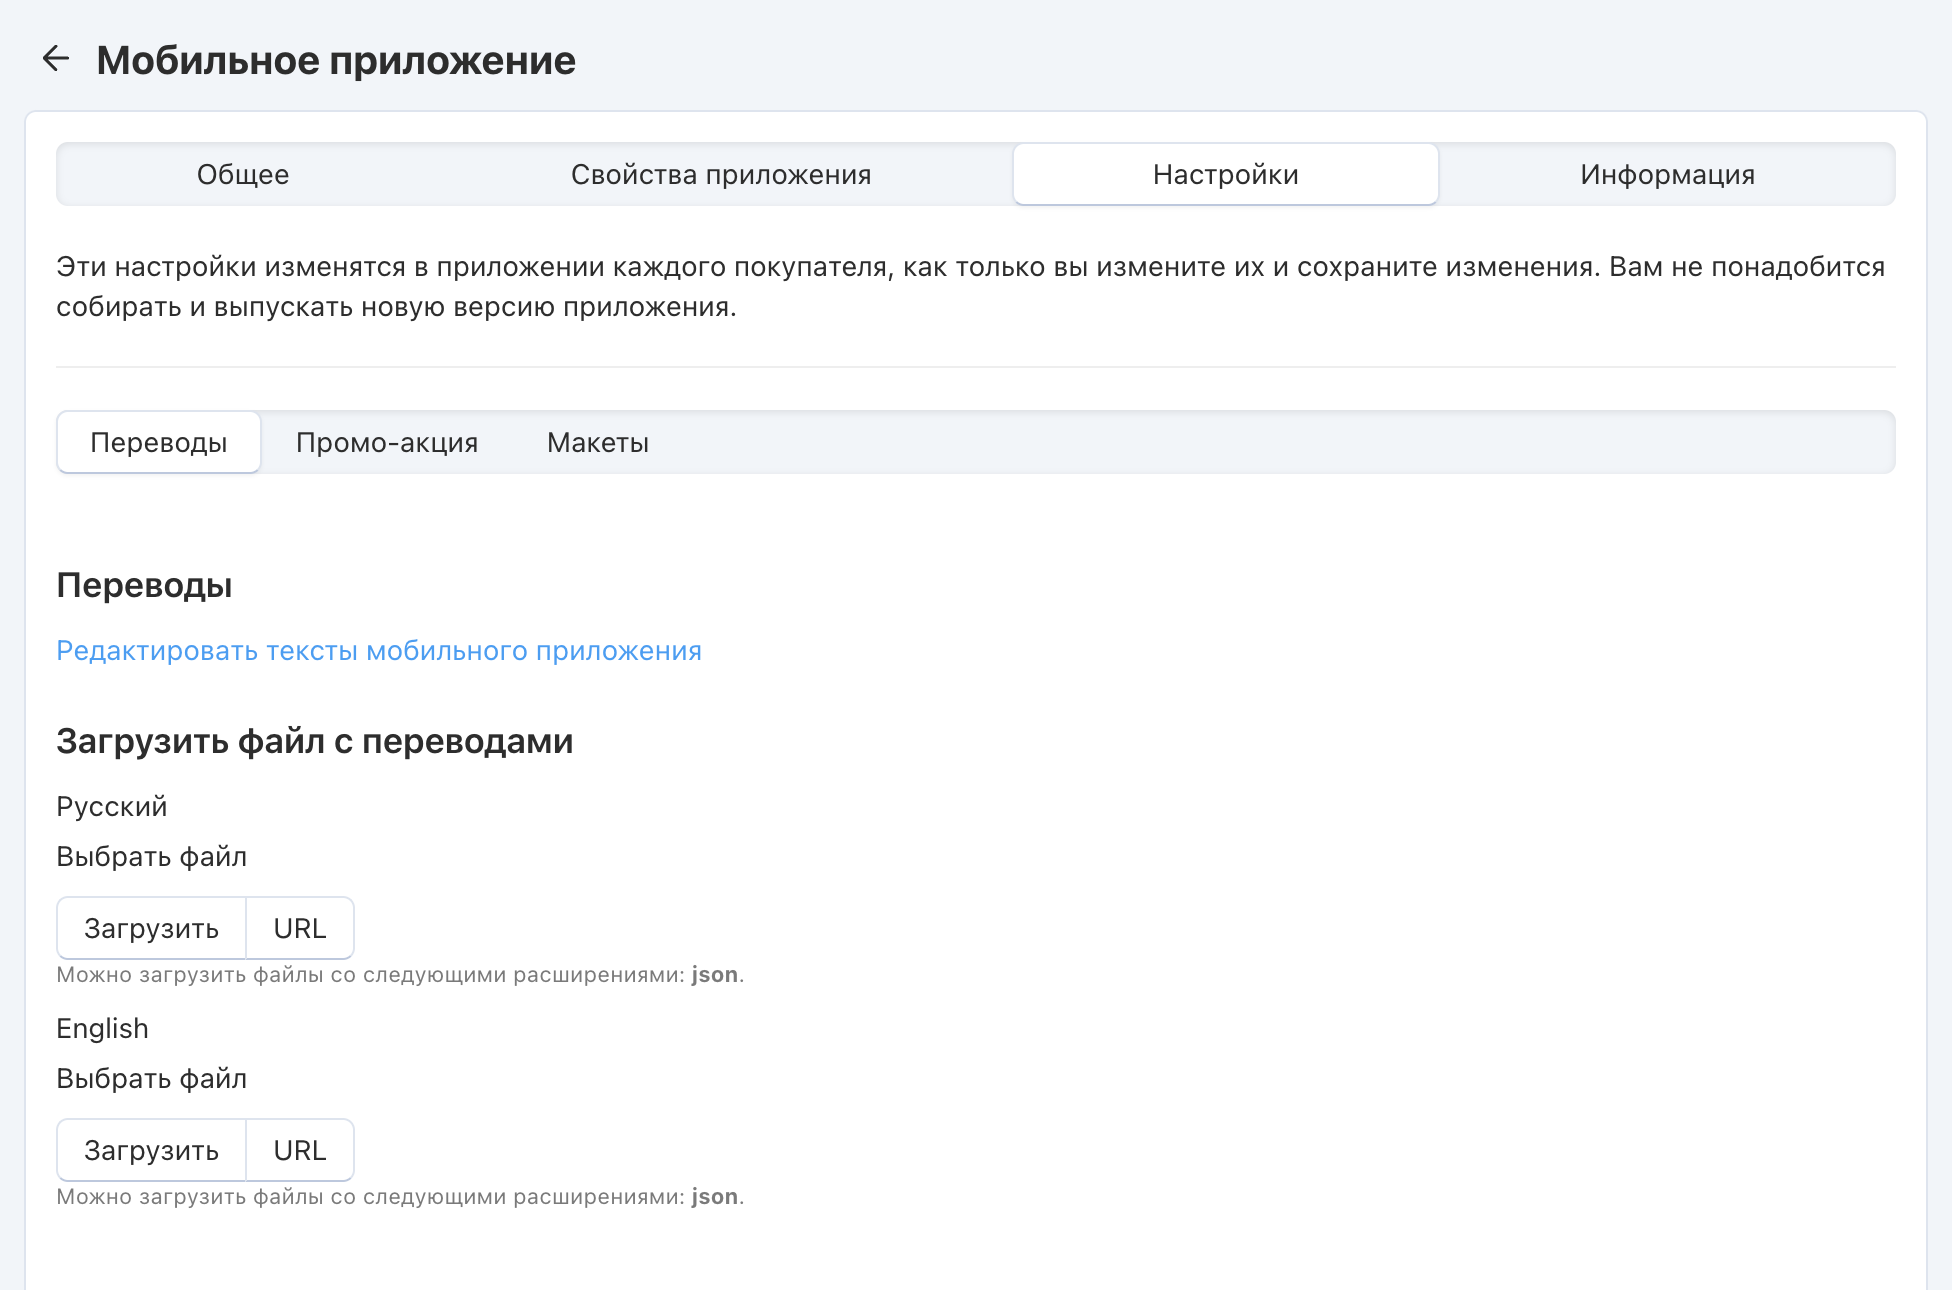Click Выбрать файл label under Русский
This screenshot has height=1290, width=1952.
(152, 857)
